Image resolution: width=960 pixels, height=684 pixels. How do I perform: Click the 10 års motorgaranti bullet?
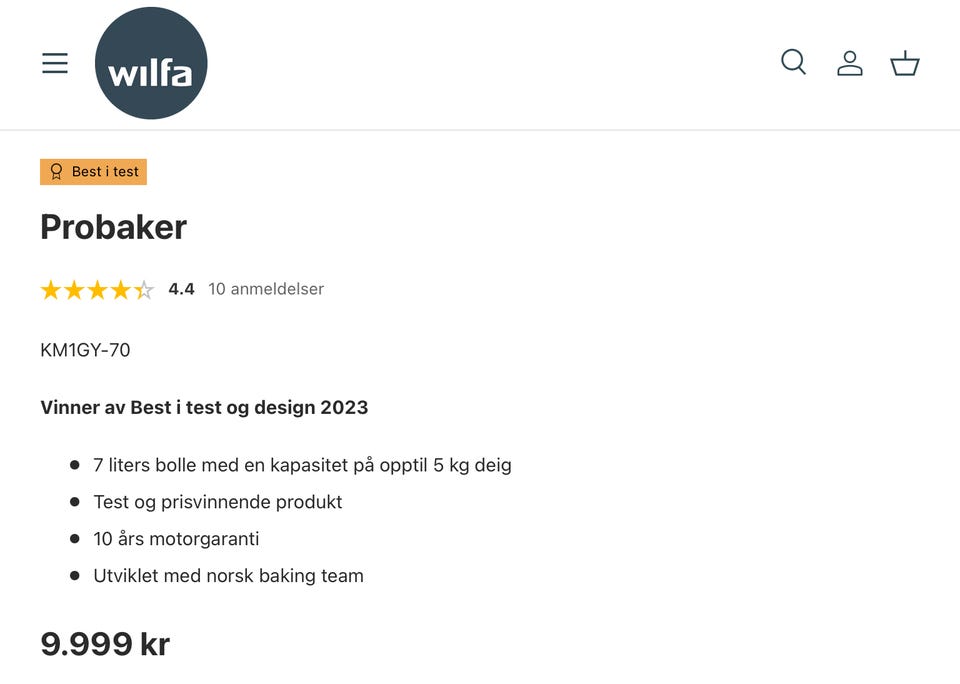[176, 539]
